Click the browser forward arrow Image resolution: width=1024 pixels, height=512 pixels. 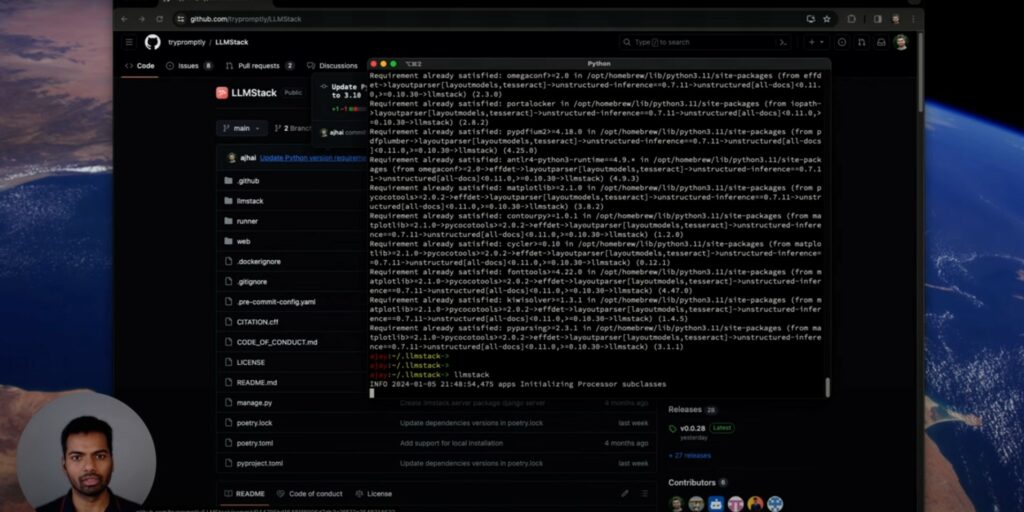[142, 19]
